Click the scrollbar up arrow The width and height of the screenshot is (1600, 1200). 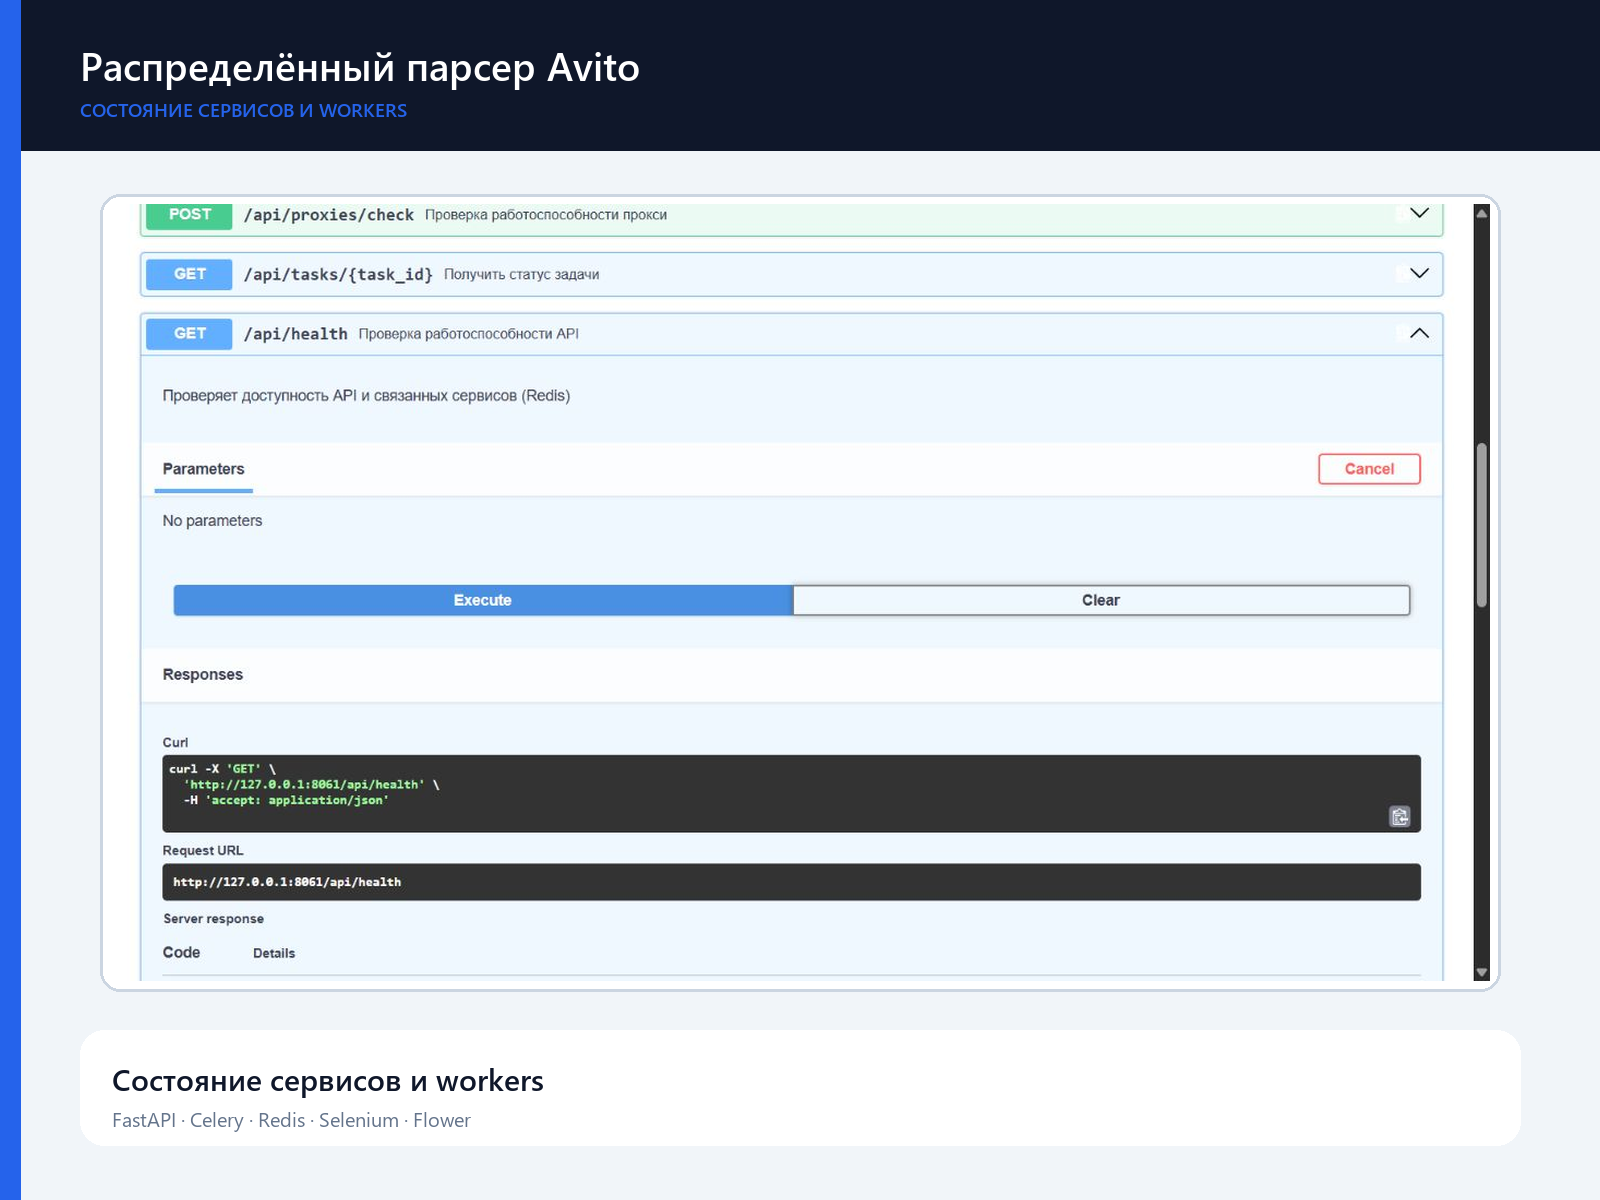pos(1482,213)
